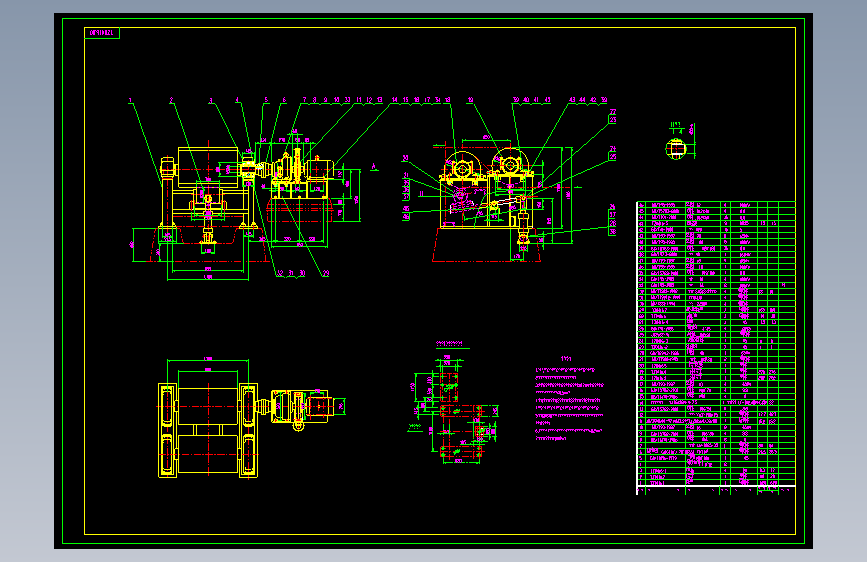Select the section marker letter A
This screenshot has width=867, height=562.
click(x=374, y=166)
